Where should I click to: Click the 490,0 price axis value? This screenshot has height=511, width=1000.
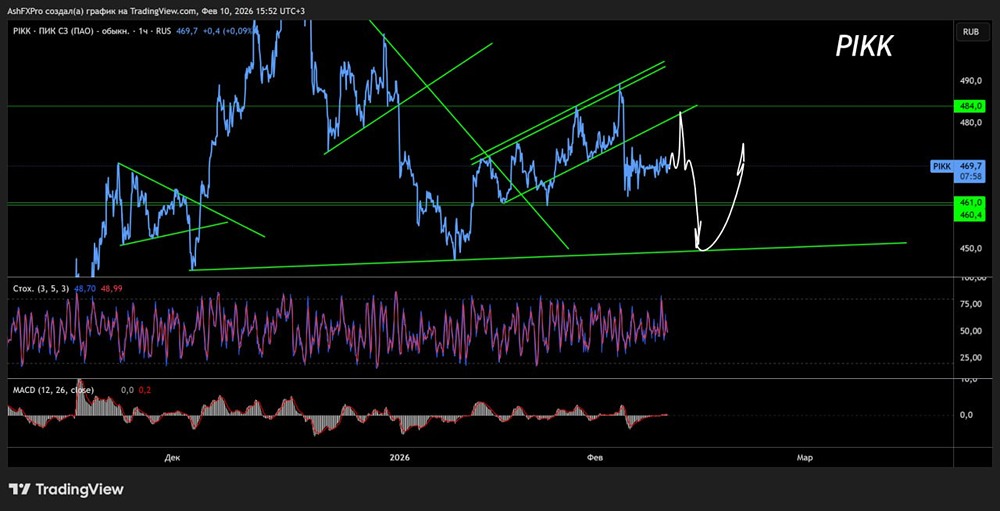970,81
